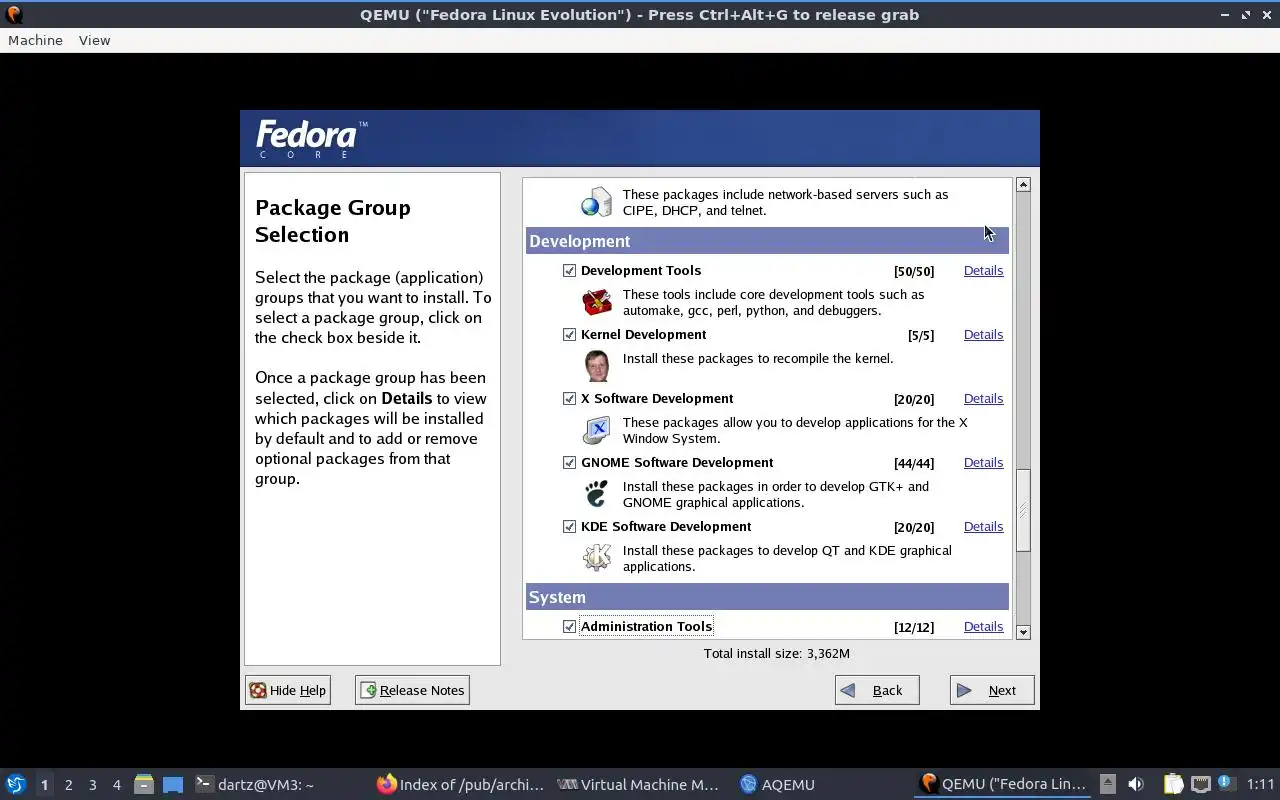Click the tray up-arrow icon
Image resolution: width=1280 pixels, height=800 pixels.
1107,784
